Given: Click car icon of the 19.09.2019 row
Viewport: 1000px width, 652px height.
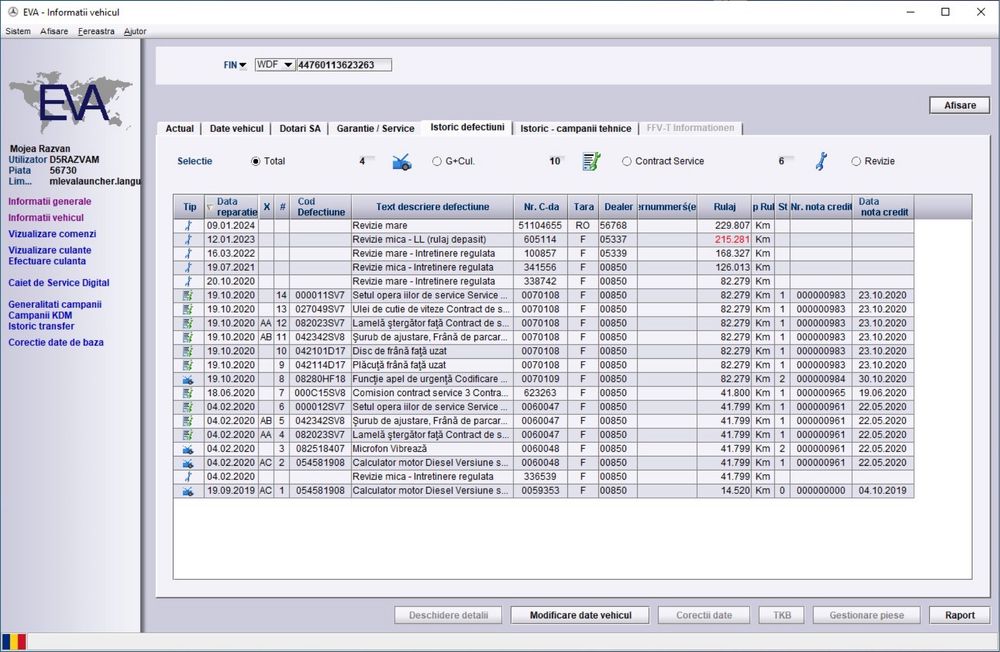Looking at the screenshot, I should click(189, 491).
